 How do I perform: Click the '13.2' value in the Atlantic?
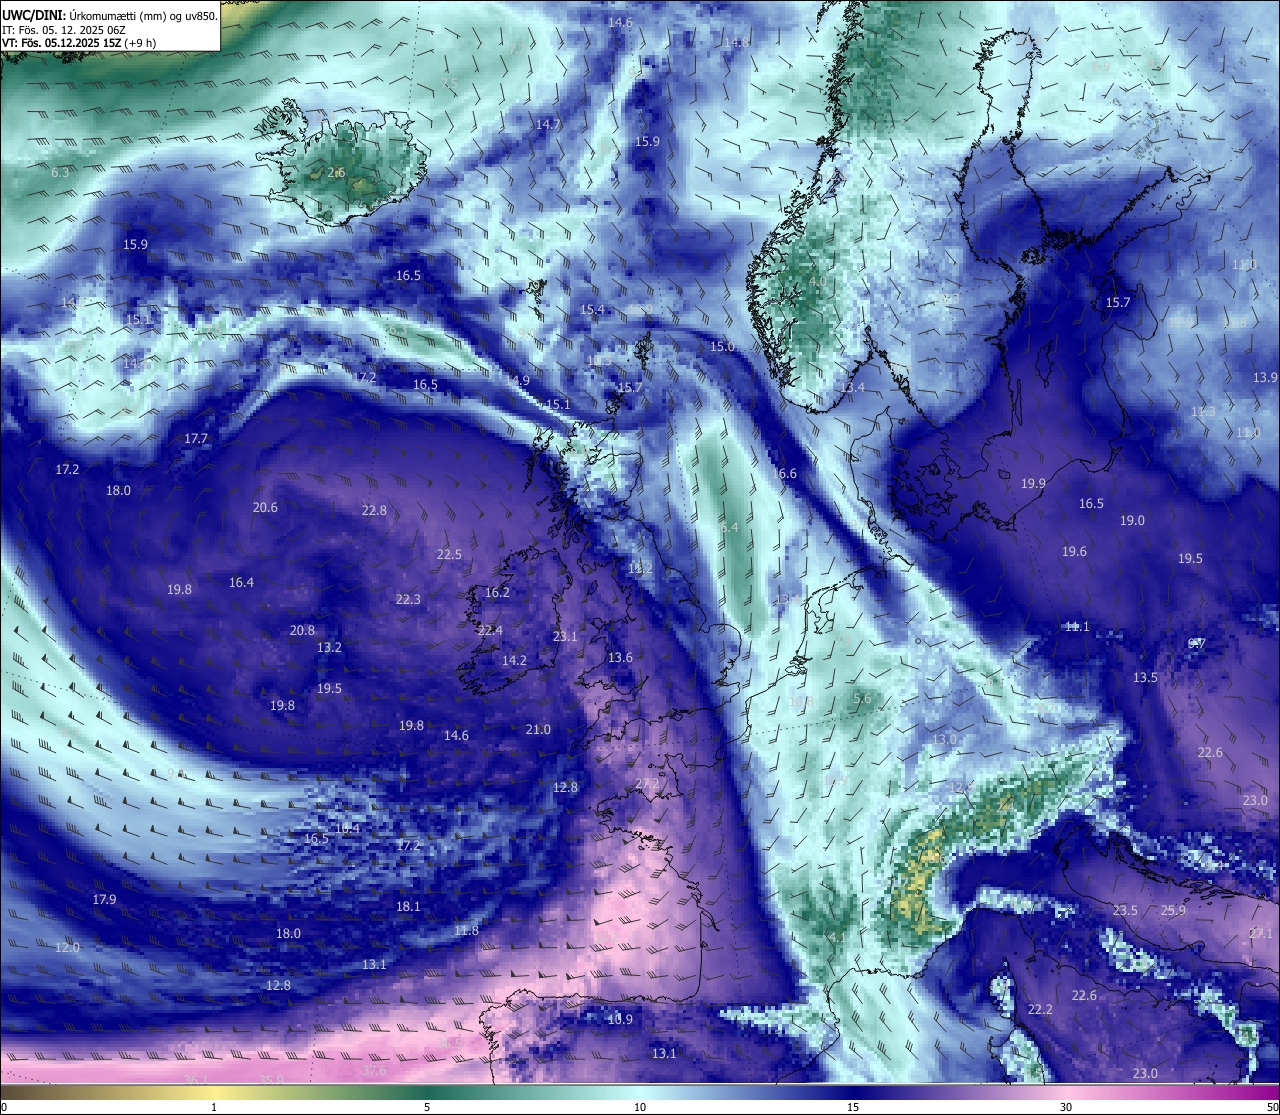coord(329,648)
